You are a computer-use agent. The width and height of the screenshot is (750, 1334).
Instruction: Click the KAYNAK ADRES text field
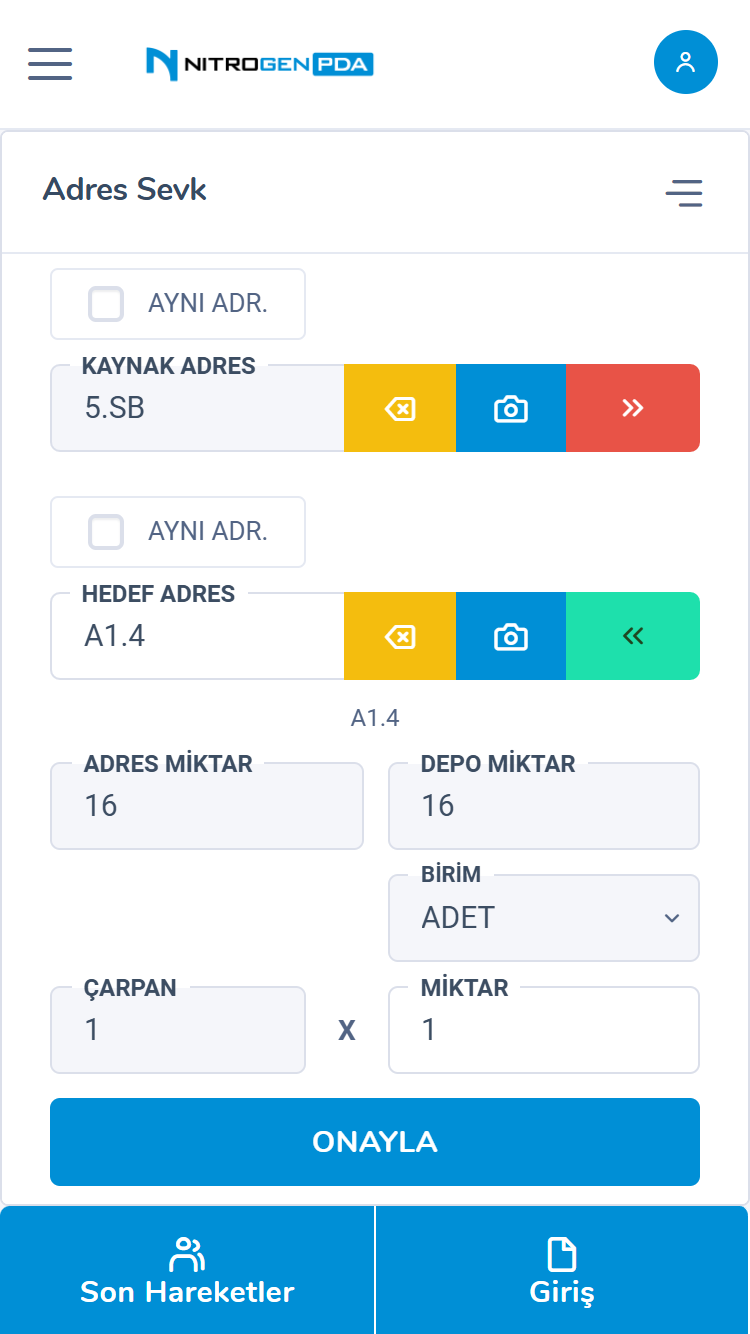point(196,408)
